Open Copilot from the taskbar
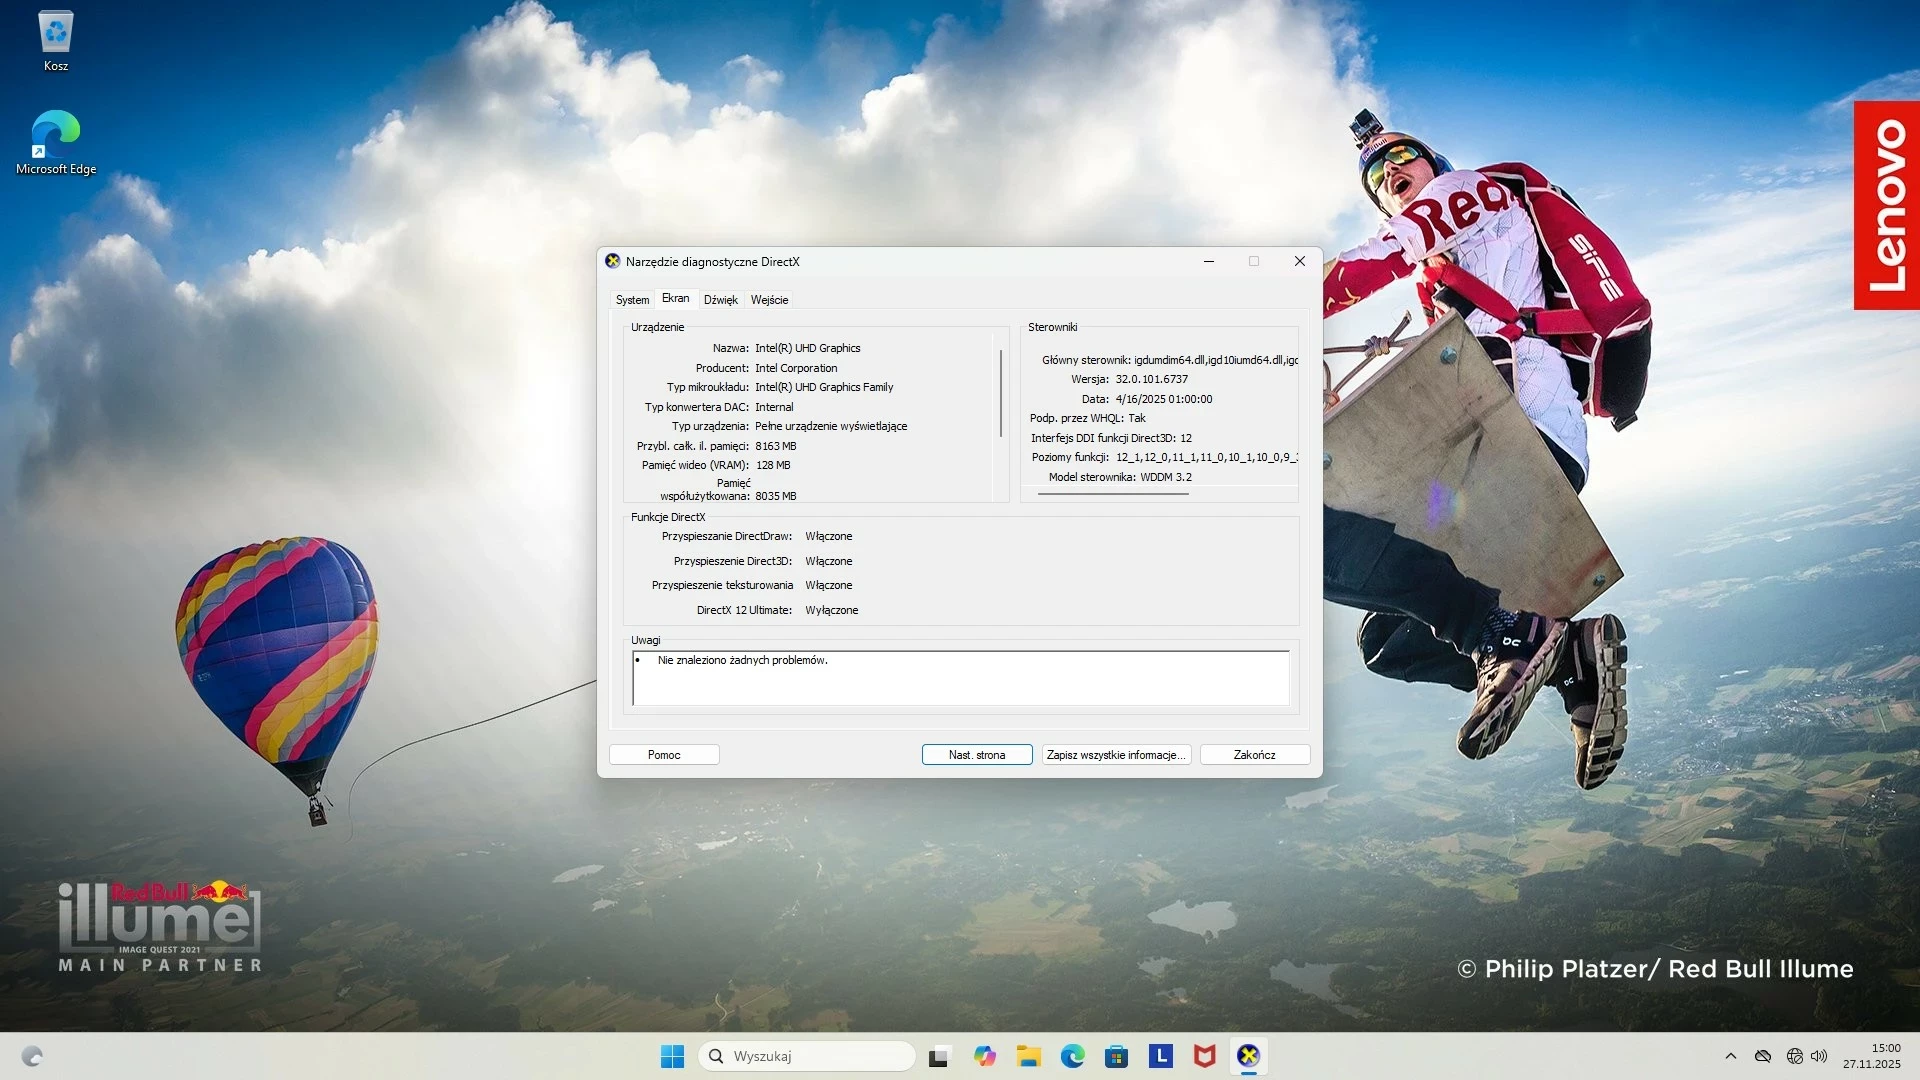This screenshot has width=1920, height=1080. pyautogui.click(x=985, y=1055)
